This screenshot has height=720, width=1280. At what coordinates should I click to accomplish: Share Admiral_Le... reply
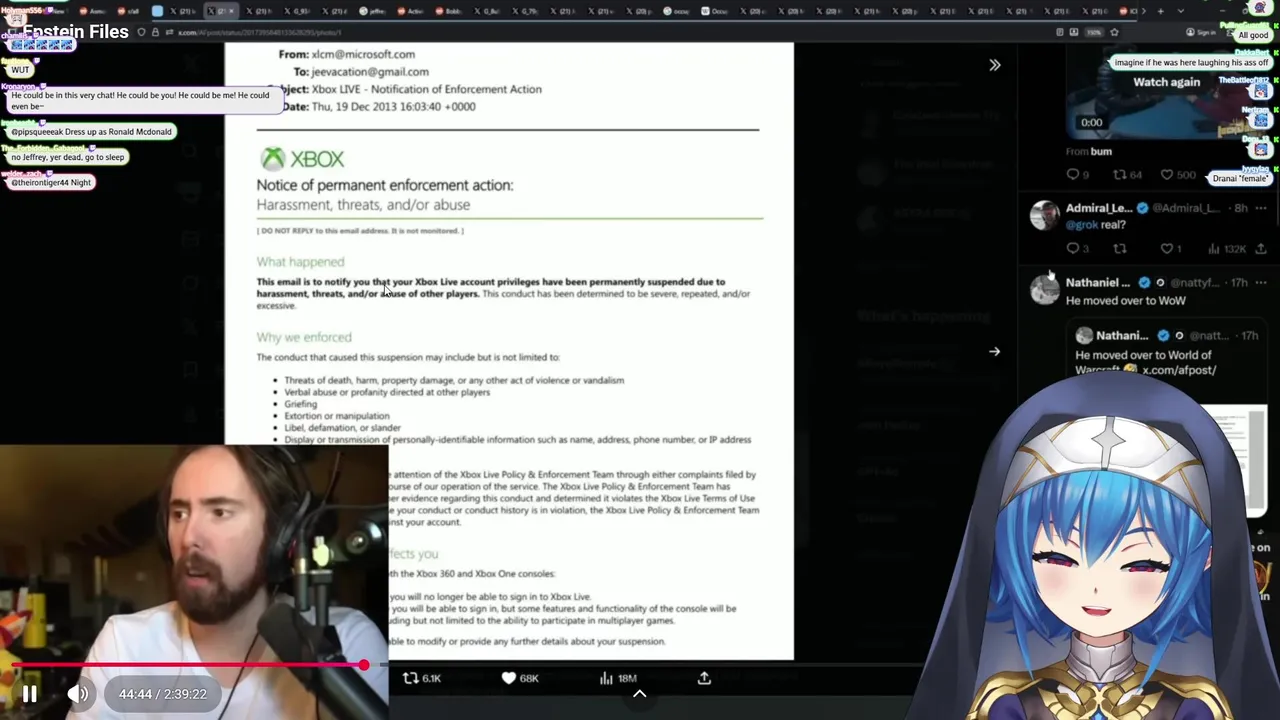click(1261, 248)
